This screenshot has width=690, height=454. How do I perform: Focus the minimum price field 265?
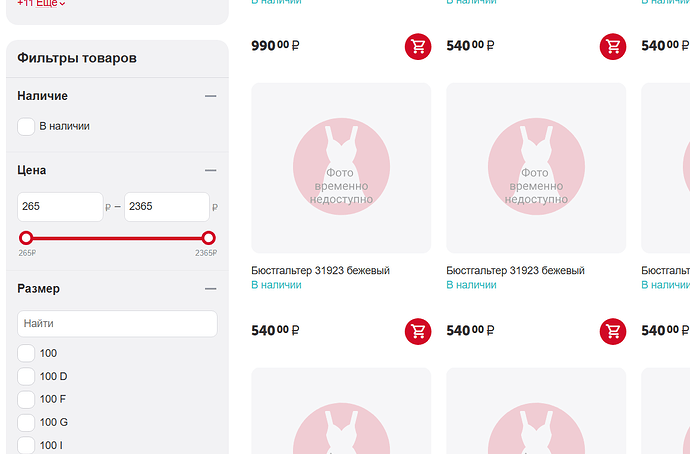(60, 207)
